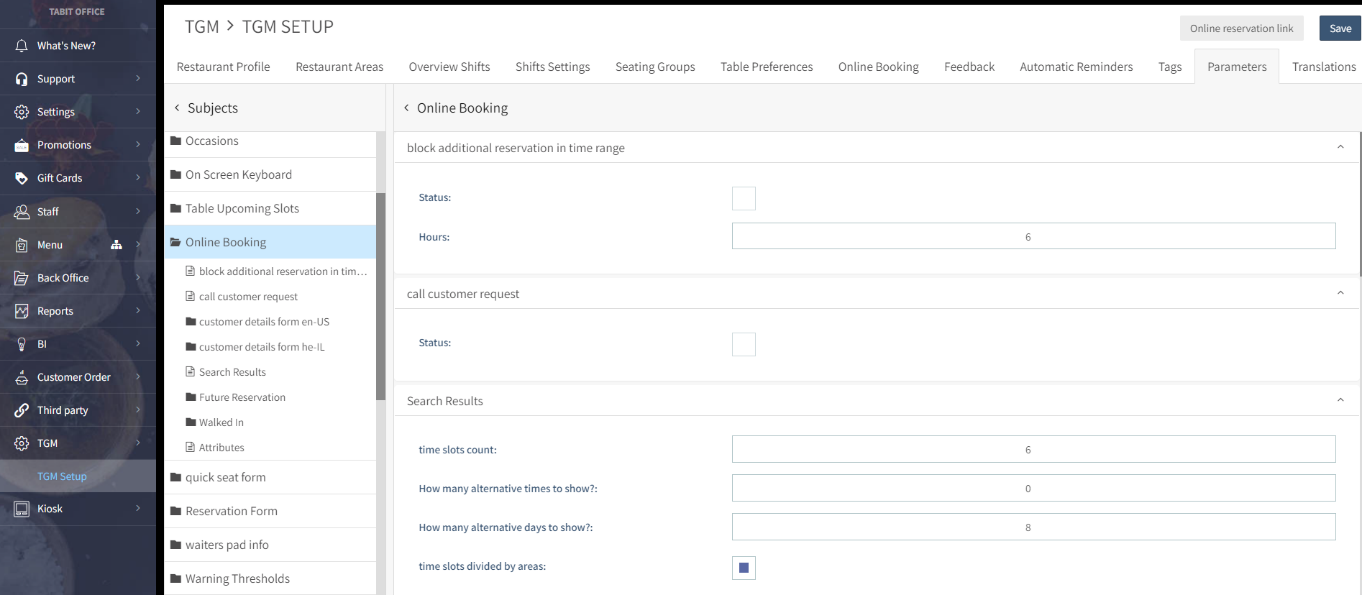Toggle call customer request Status checkbox

tap(743, 344)
